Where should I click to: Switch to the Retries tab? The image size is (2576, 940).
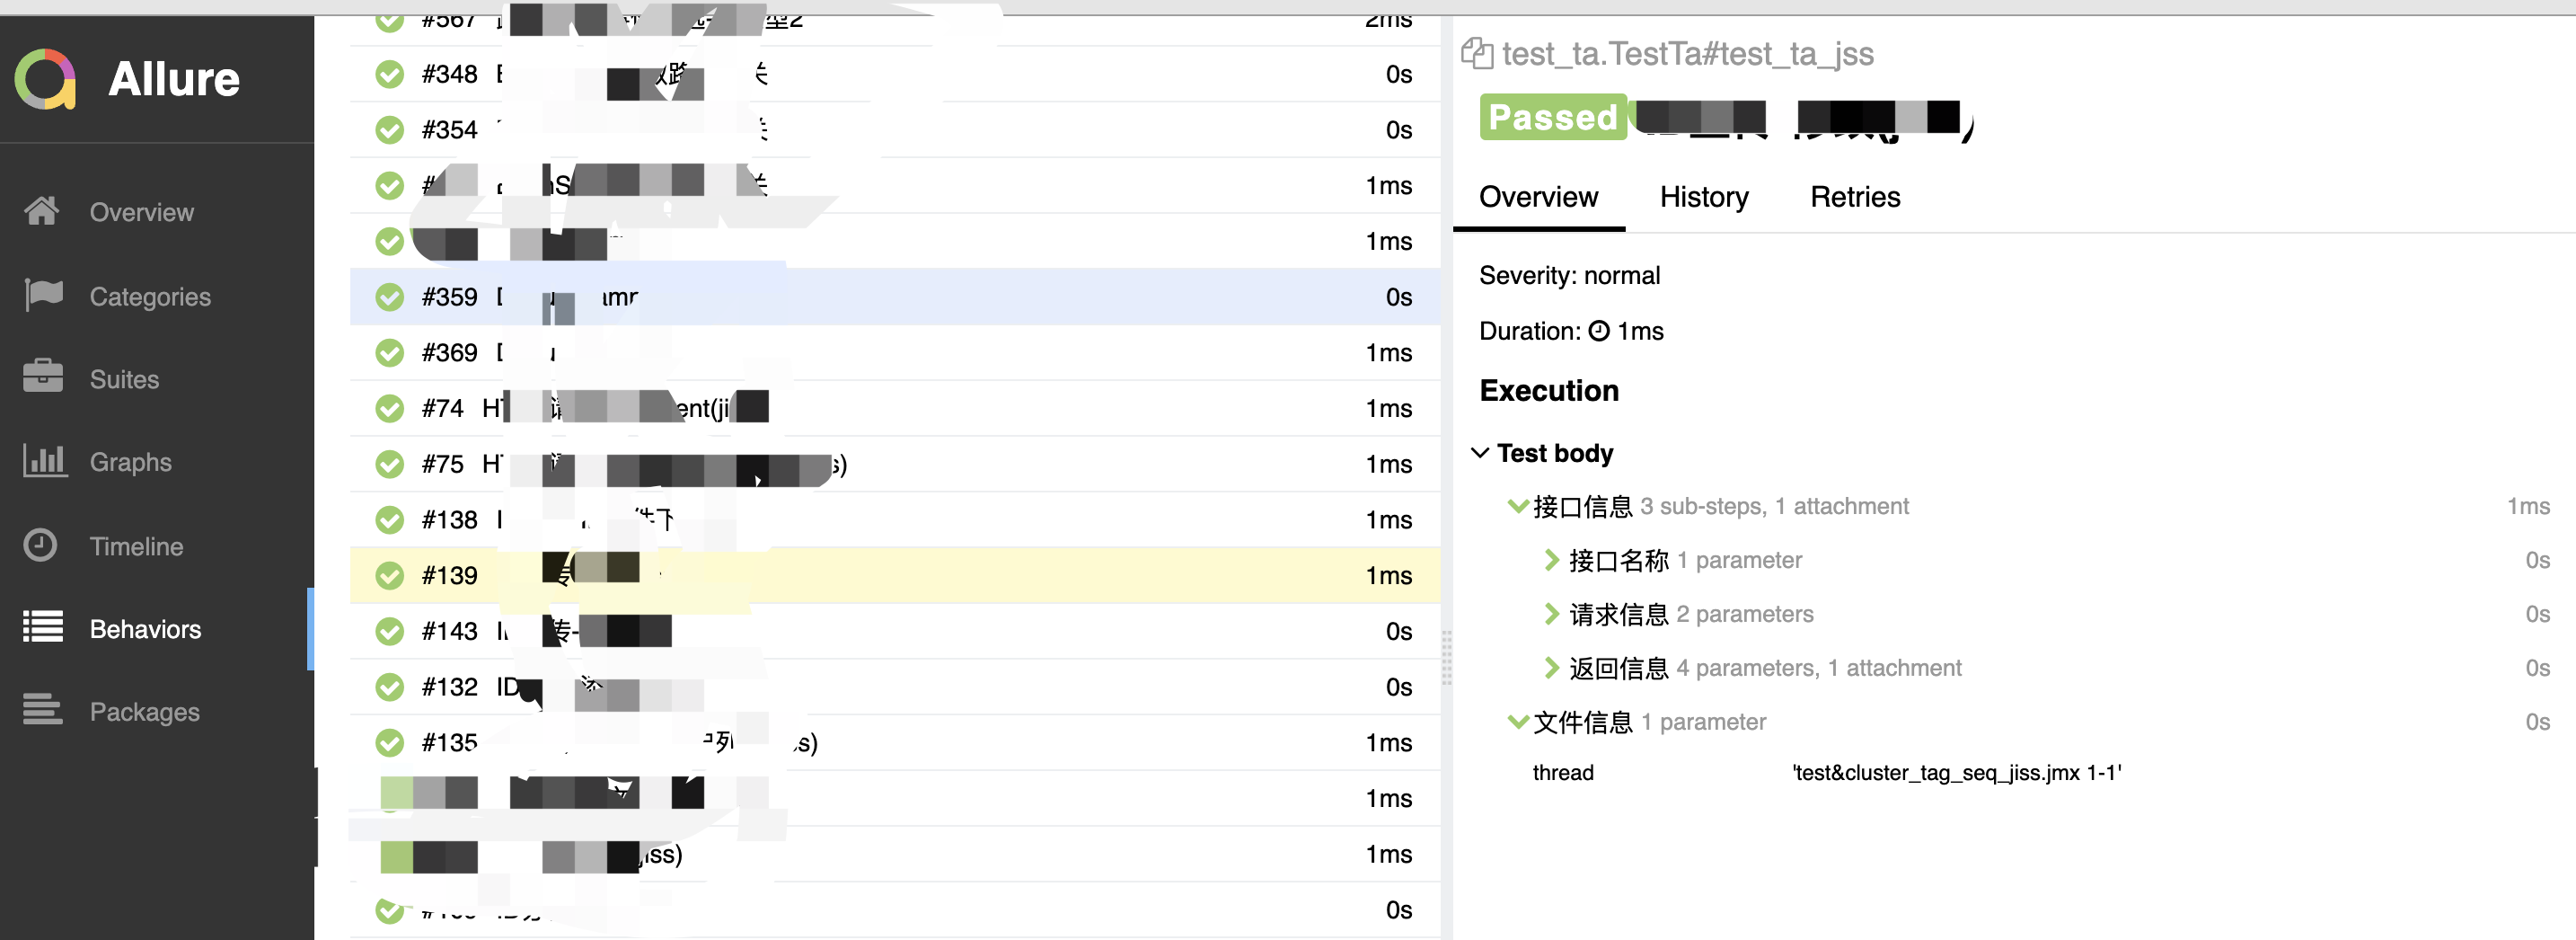pos(1855,197)
